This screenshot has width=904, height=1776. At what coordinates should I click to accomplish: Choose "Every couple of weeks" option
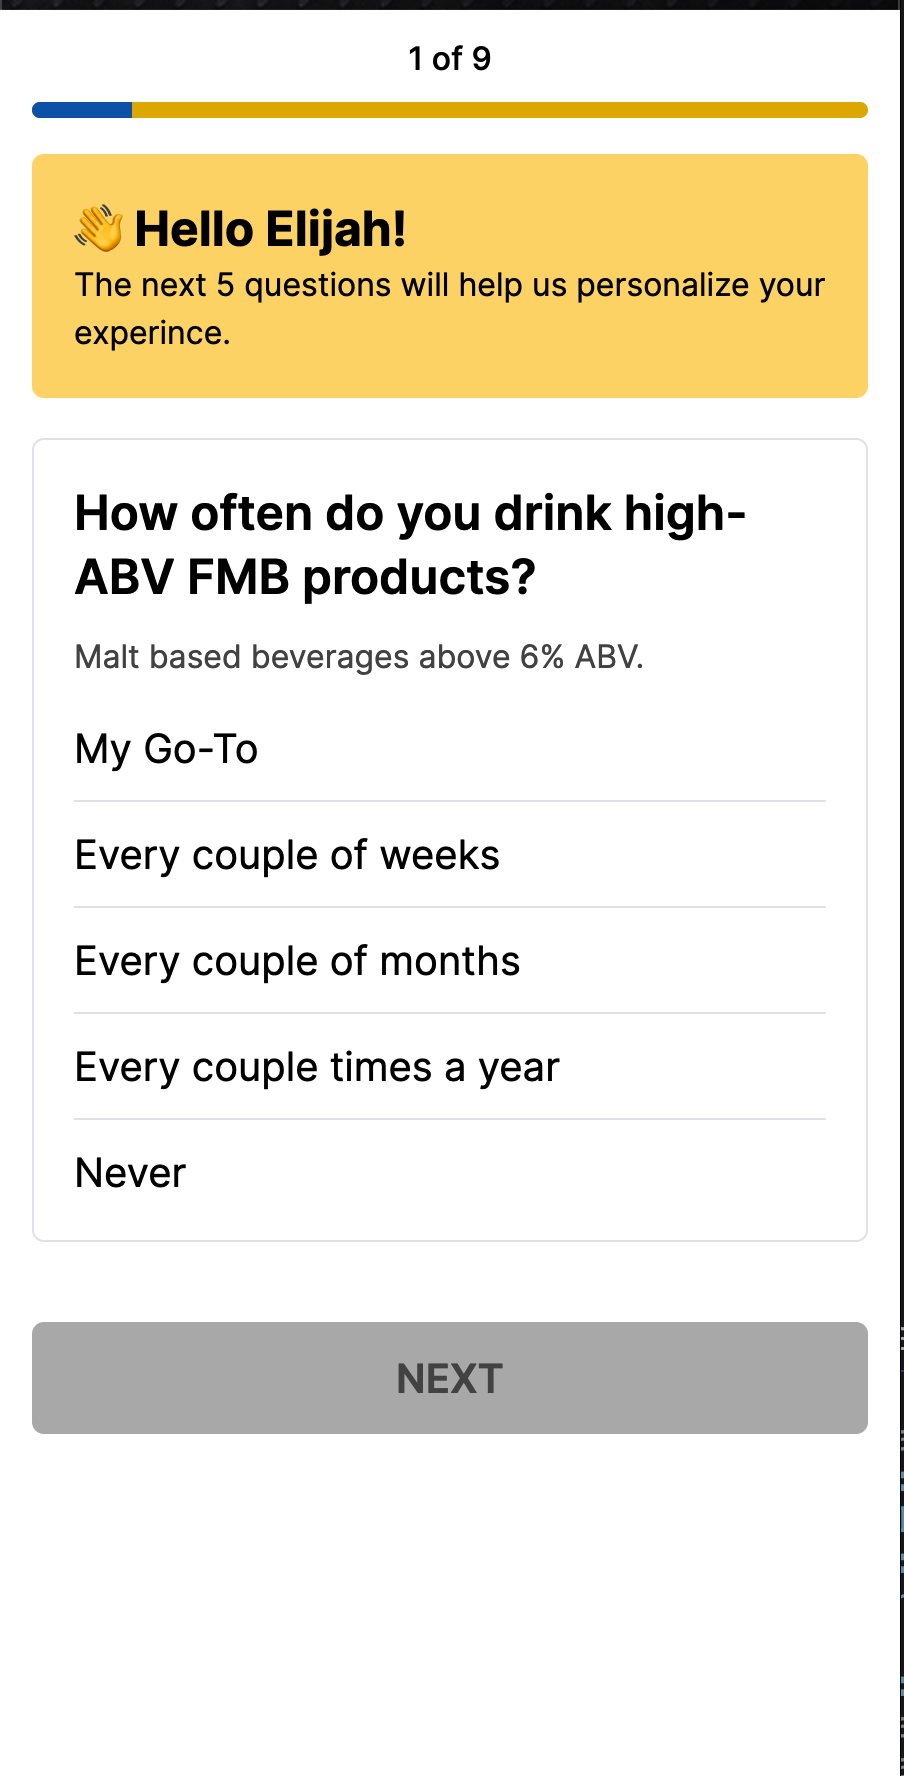[x=287, y=856]
